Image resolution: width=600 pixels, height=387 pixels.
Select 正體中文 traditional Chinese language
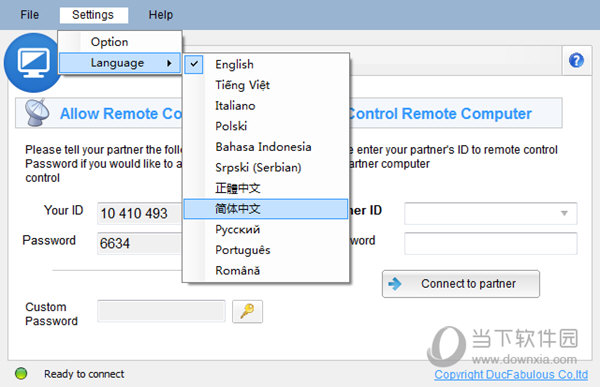[x=266, y=188]
